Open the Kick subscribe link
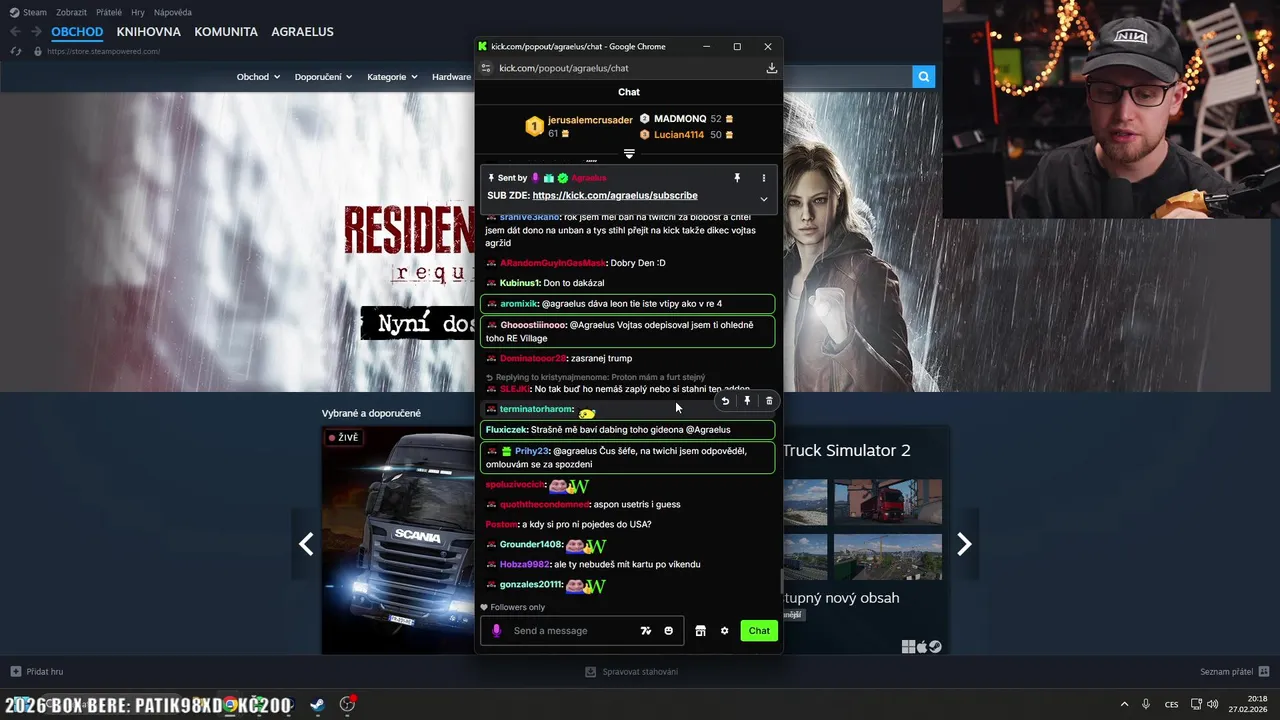Screen dimensions: 1280x720 click(615, 196)
